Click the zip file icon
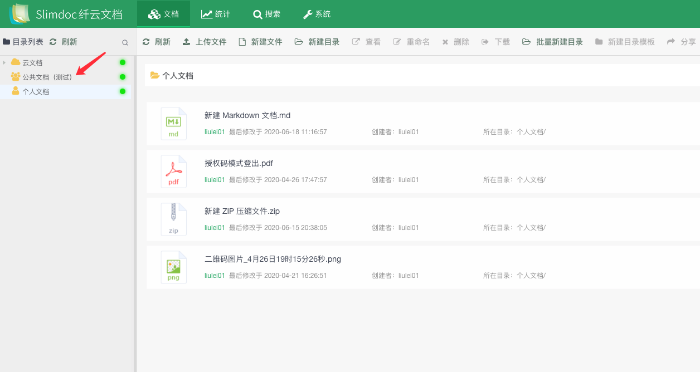Screen dimensions: 700x372 (174, 219)
